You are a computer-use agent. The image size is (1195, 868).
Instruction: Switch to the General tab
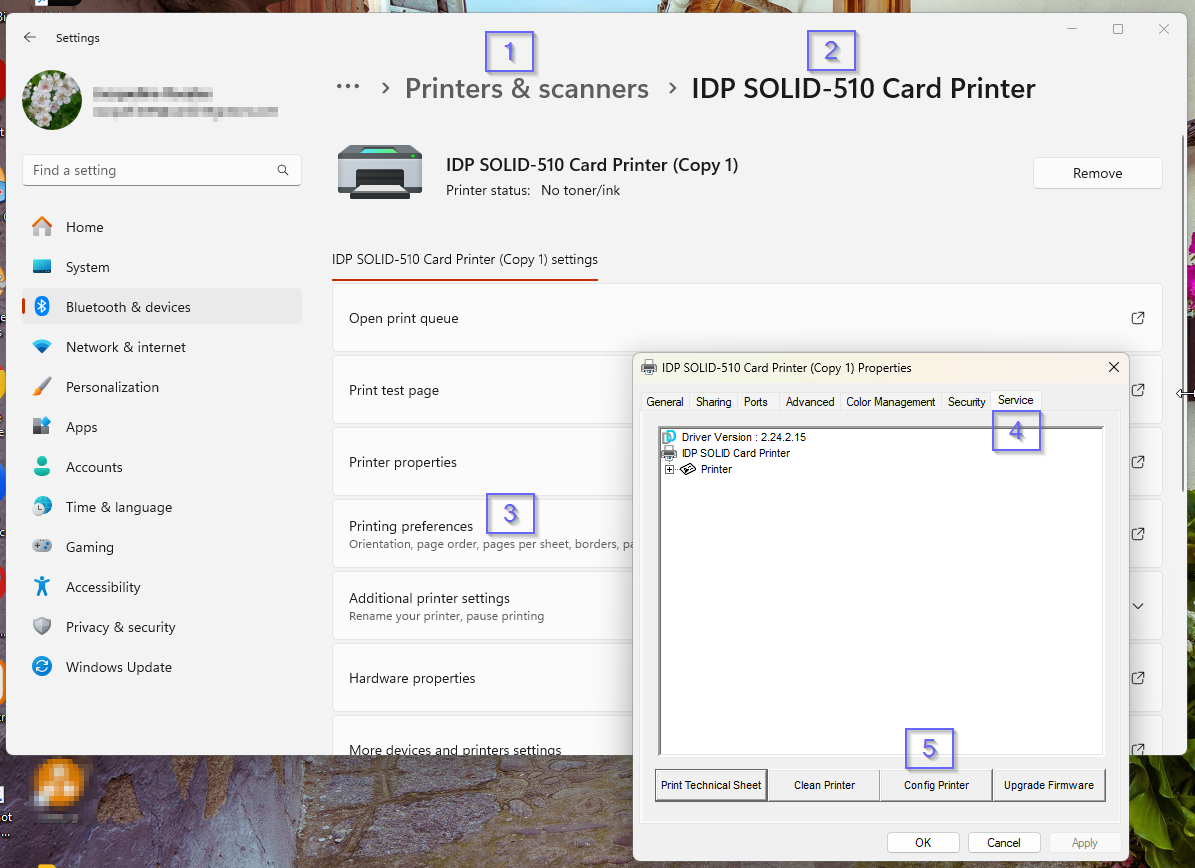tap(665, 402)
